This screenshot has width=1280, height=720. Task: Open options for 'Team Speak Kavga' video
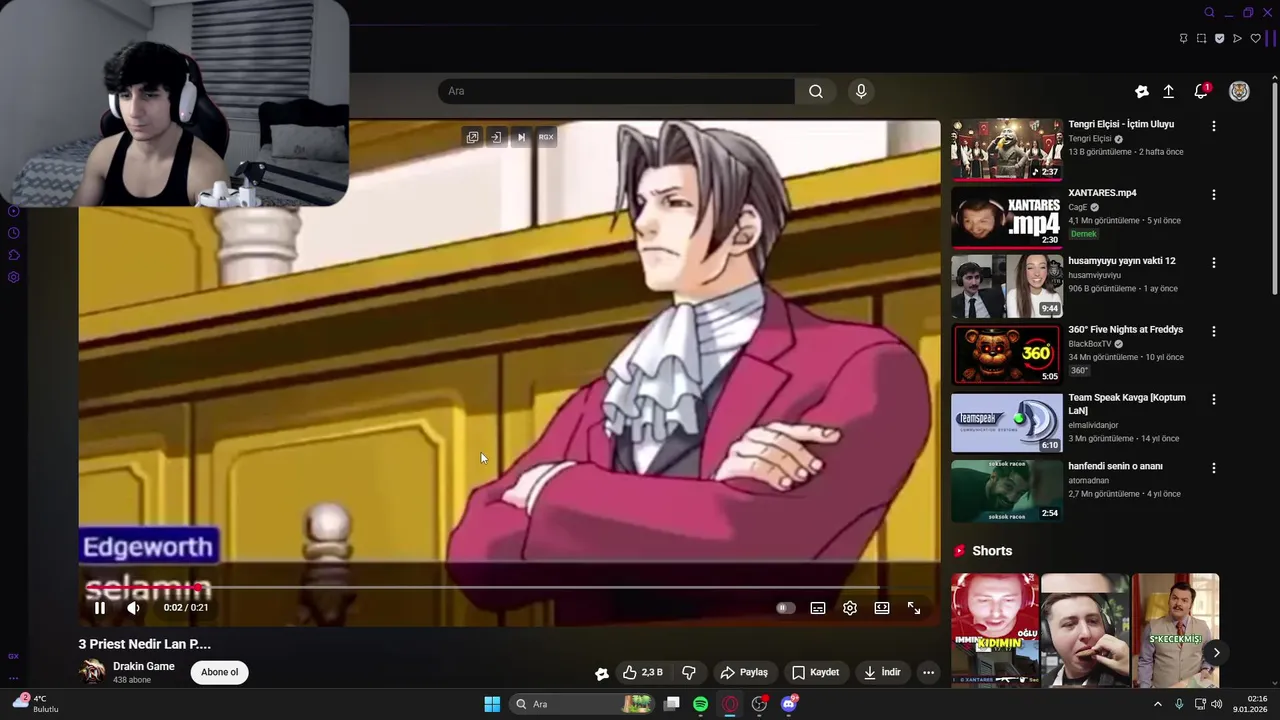point(1213,399)
